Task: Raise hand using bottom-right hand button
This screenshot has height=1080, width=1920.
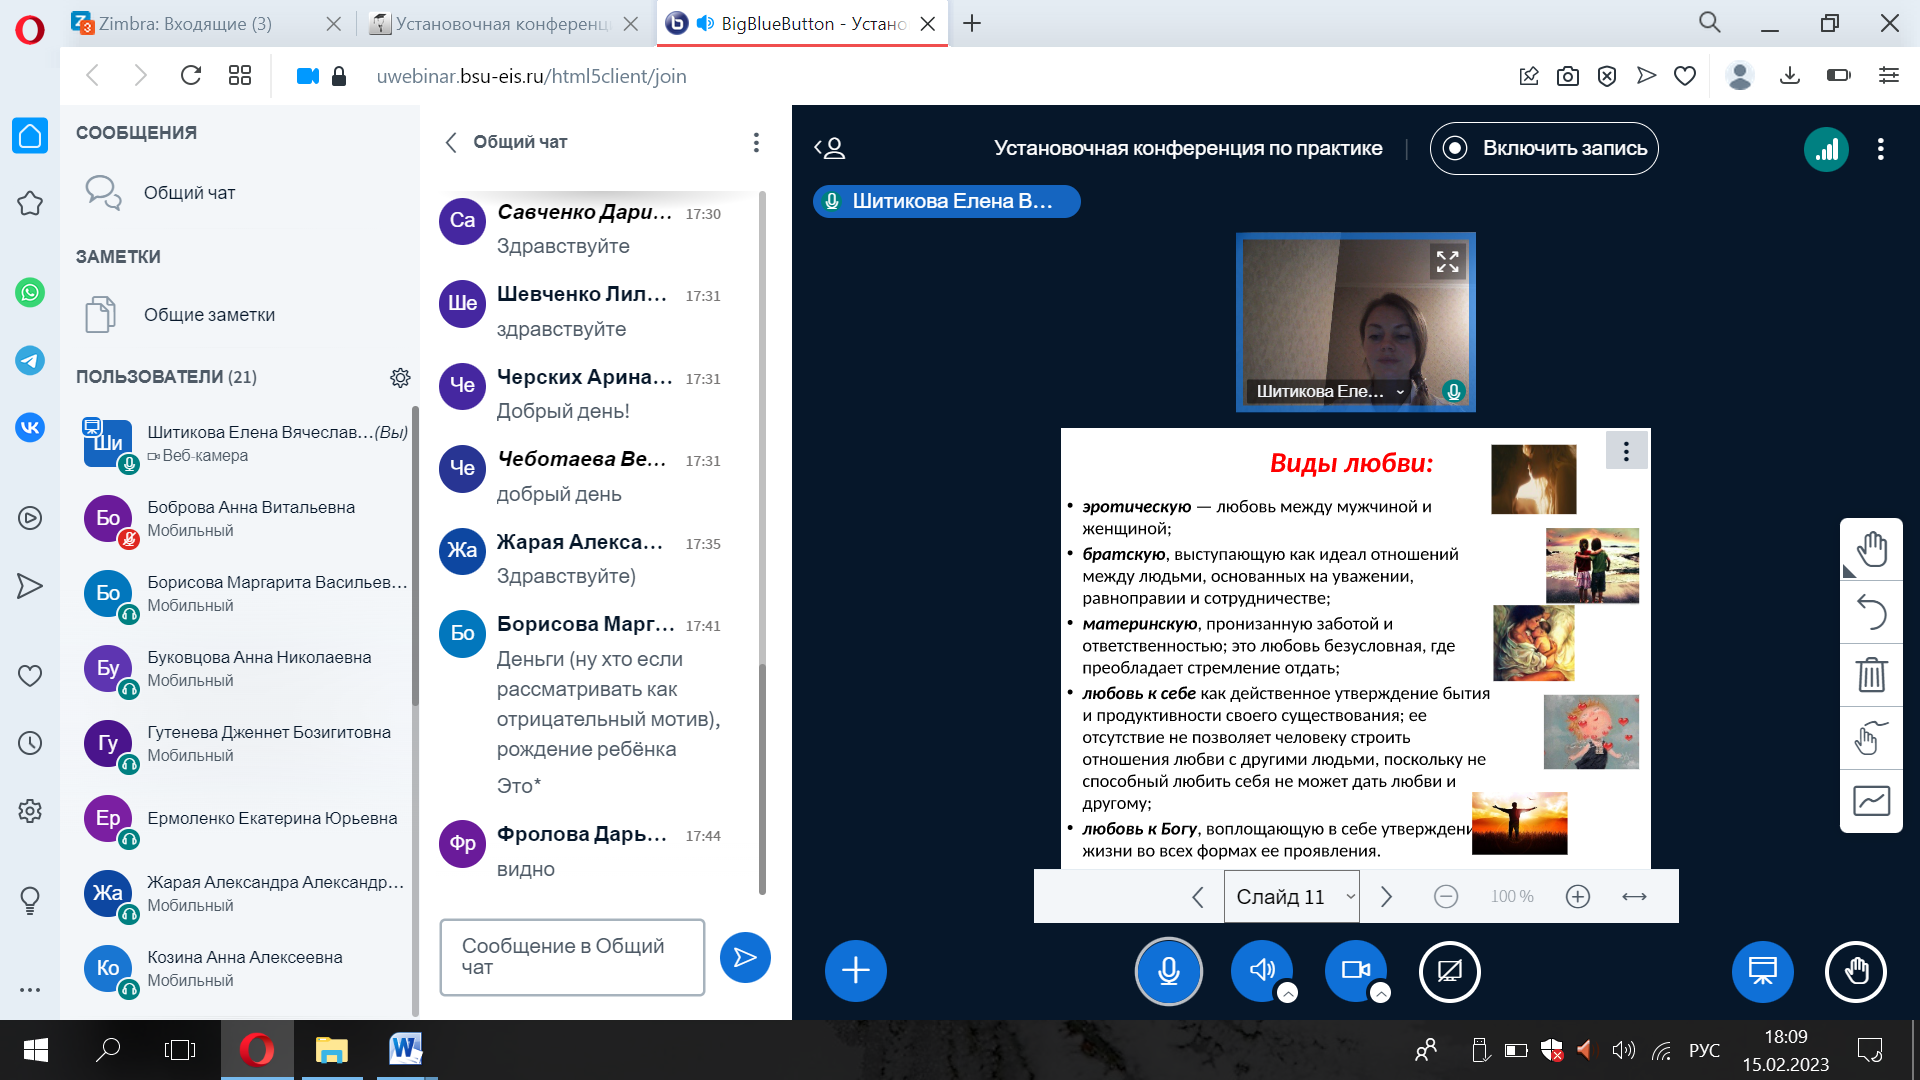Action: pos(1856,971)
